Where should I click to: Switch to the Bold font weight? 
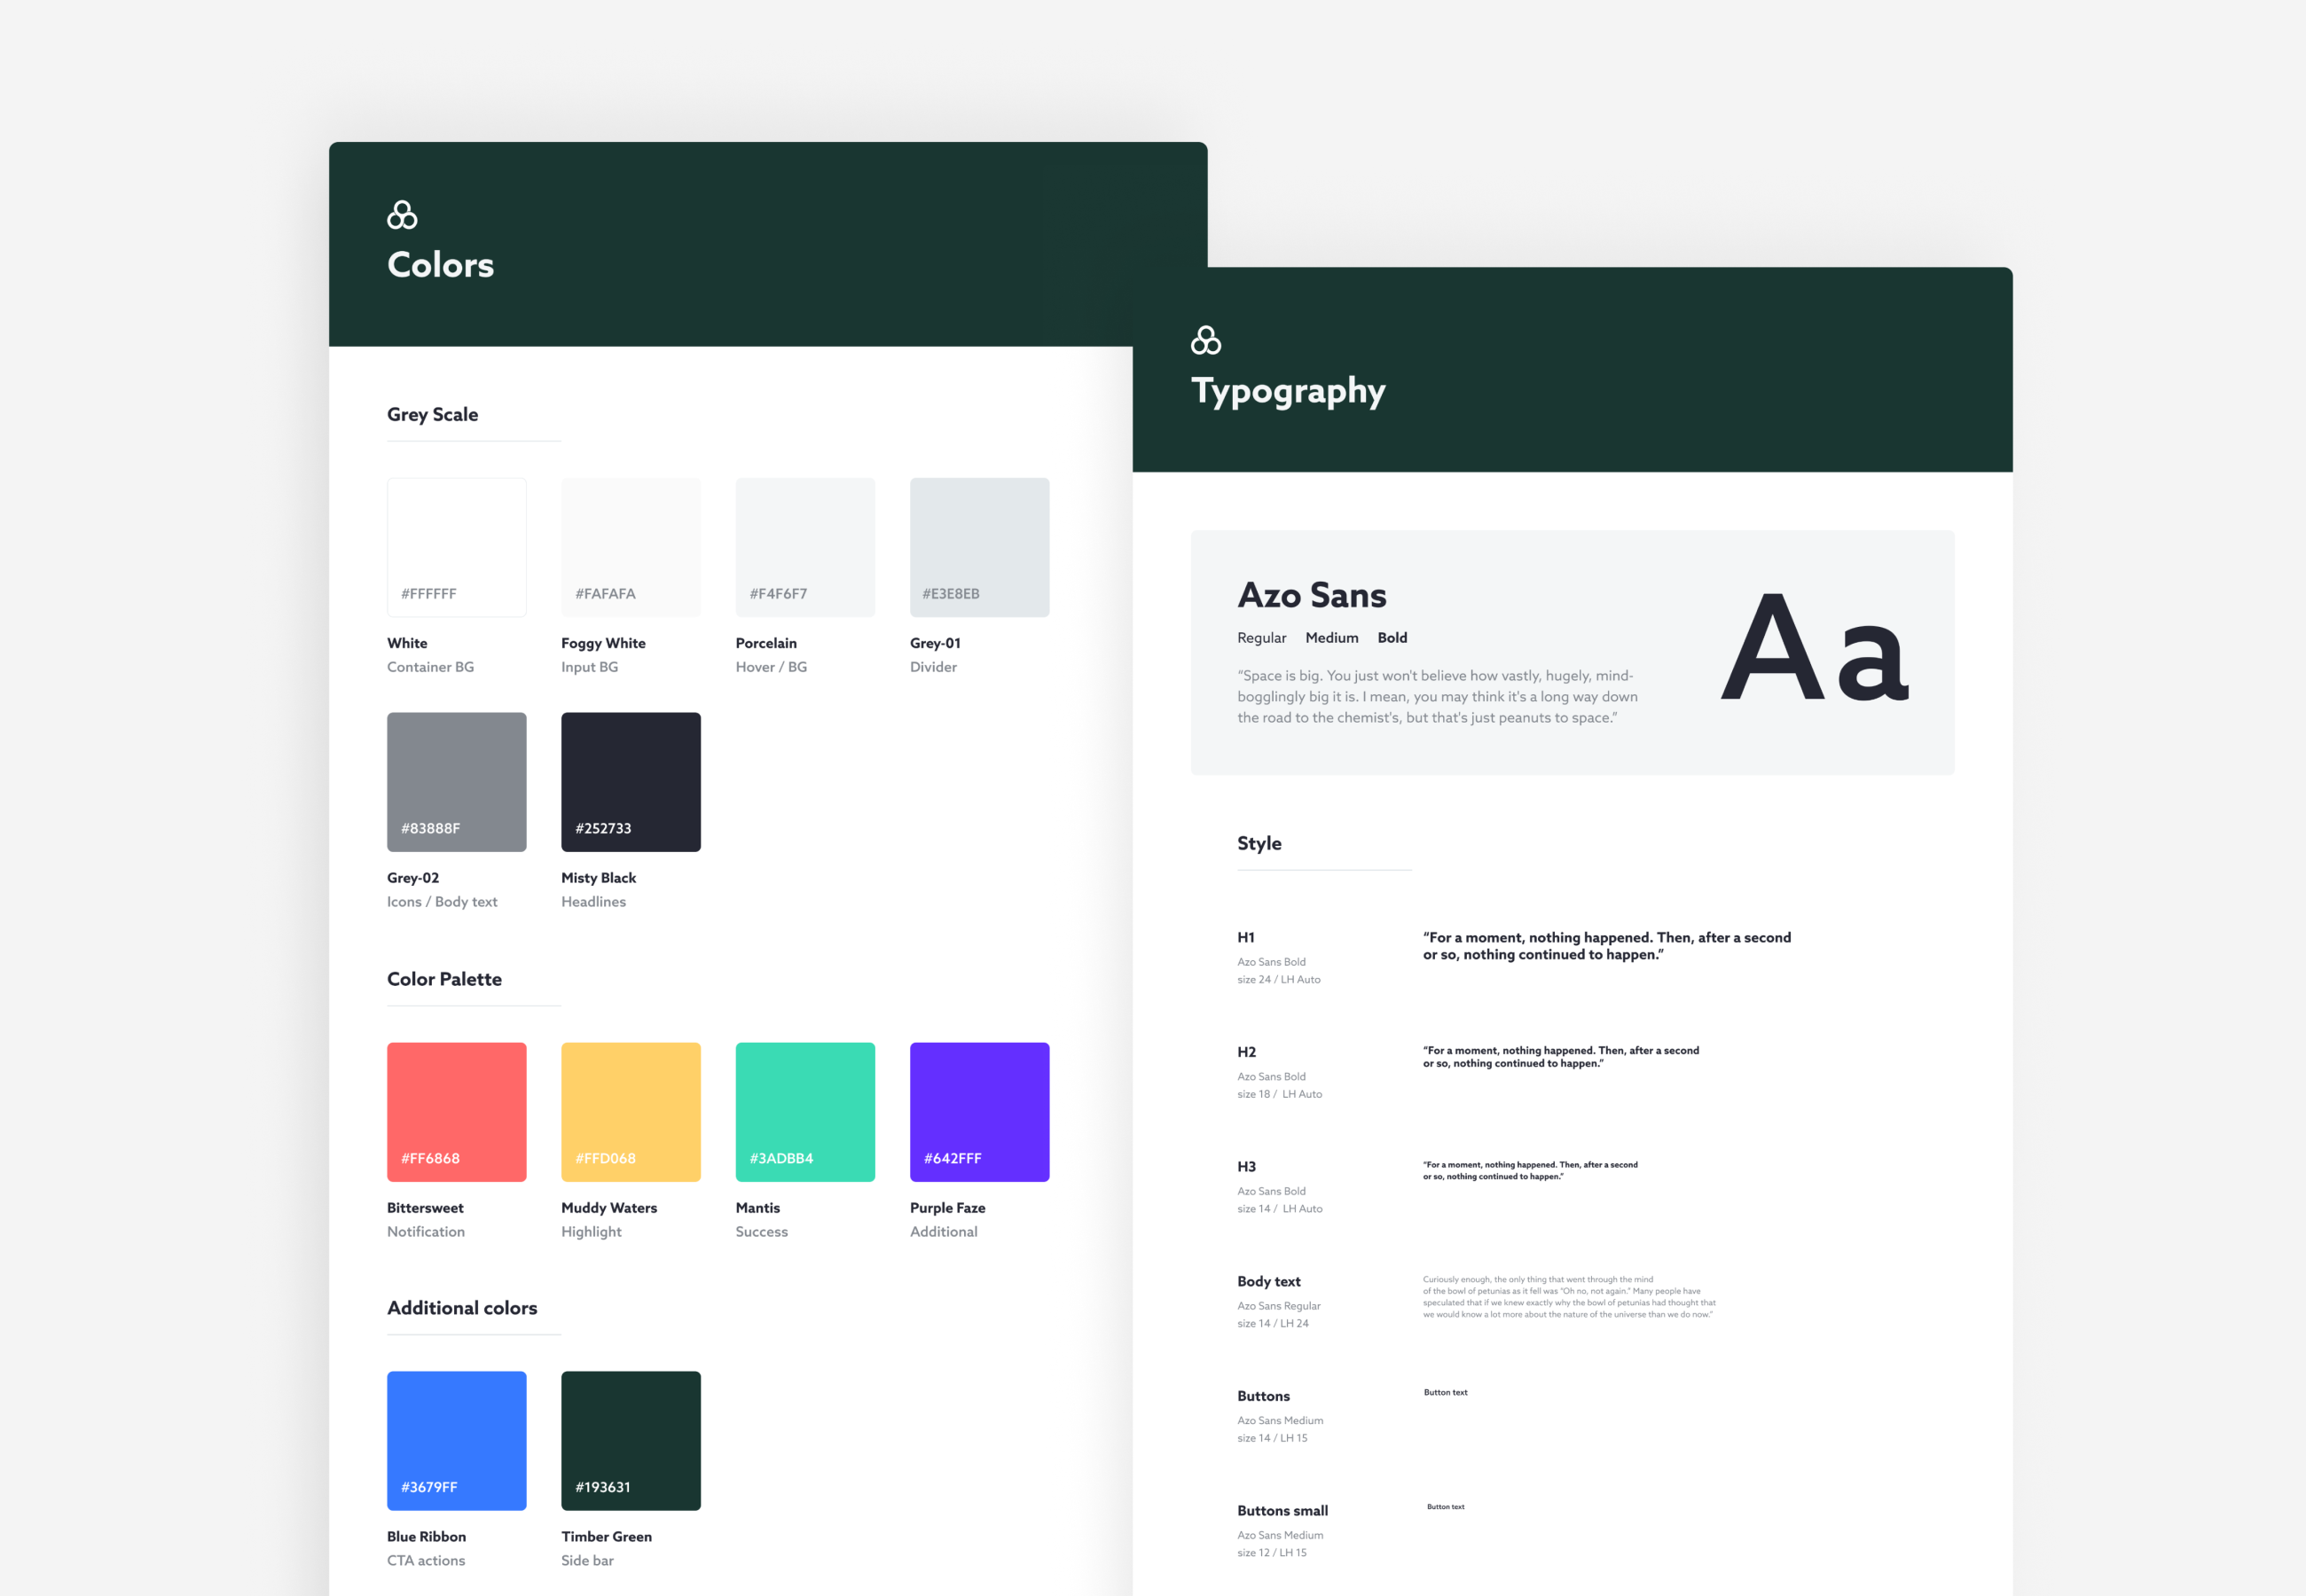point(1392,637)
